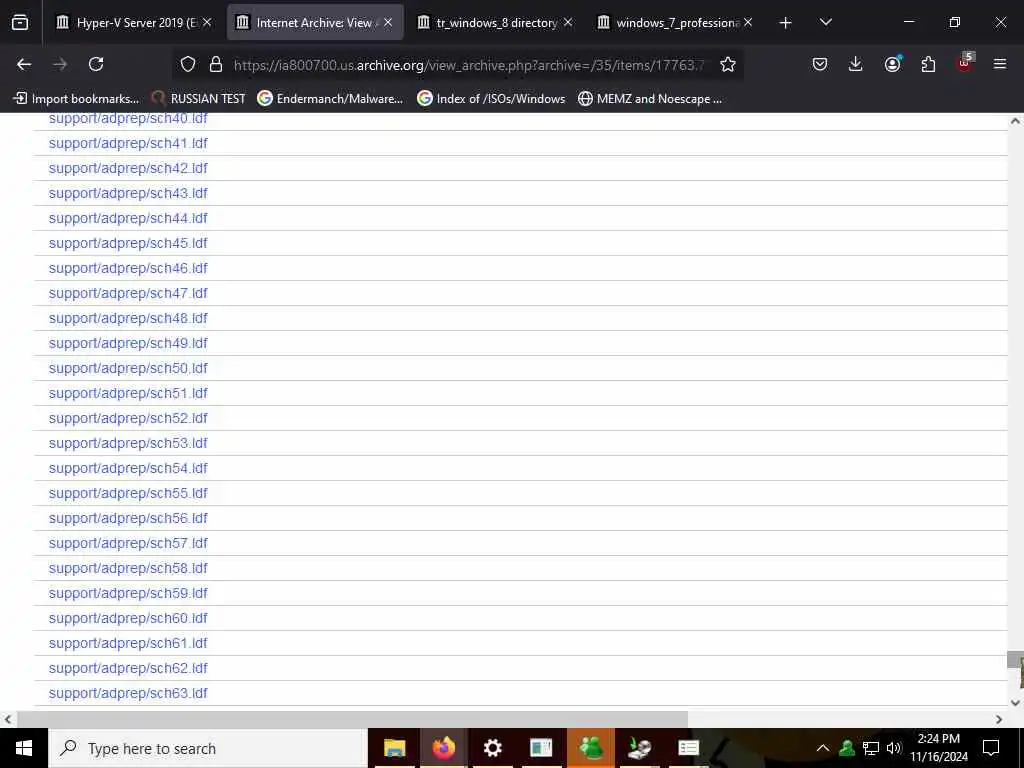This screenshot has width=1024, height=768.
Task: Open the Extensions panel
Action: coord(928,64)
